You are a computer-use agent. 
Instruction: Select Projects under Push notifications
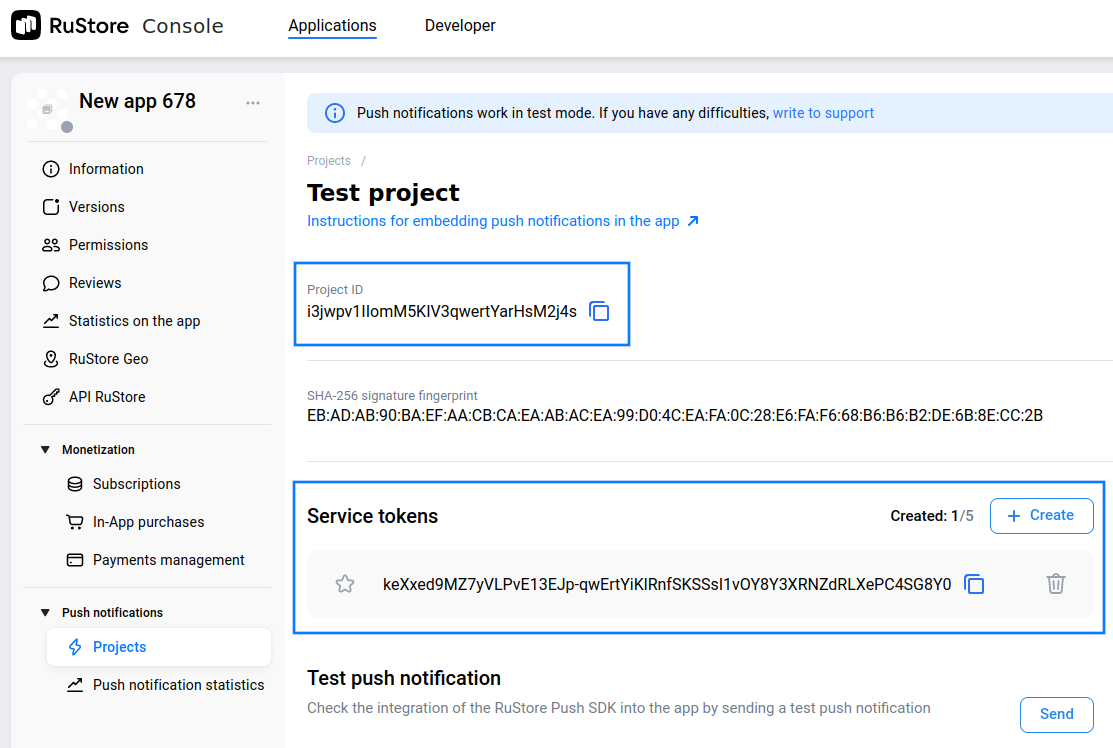(159, 647)
